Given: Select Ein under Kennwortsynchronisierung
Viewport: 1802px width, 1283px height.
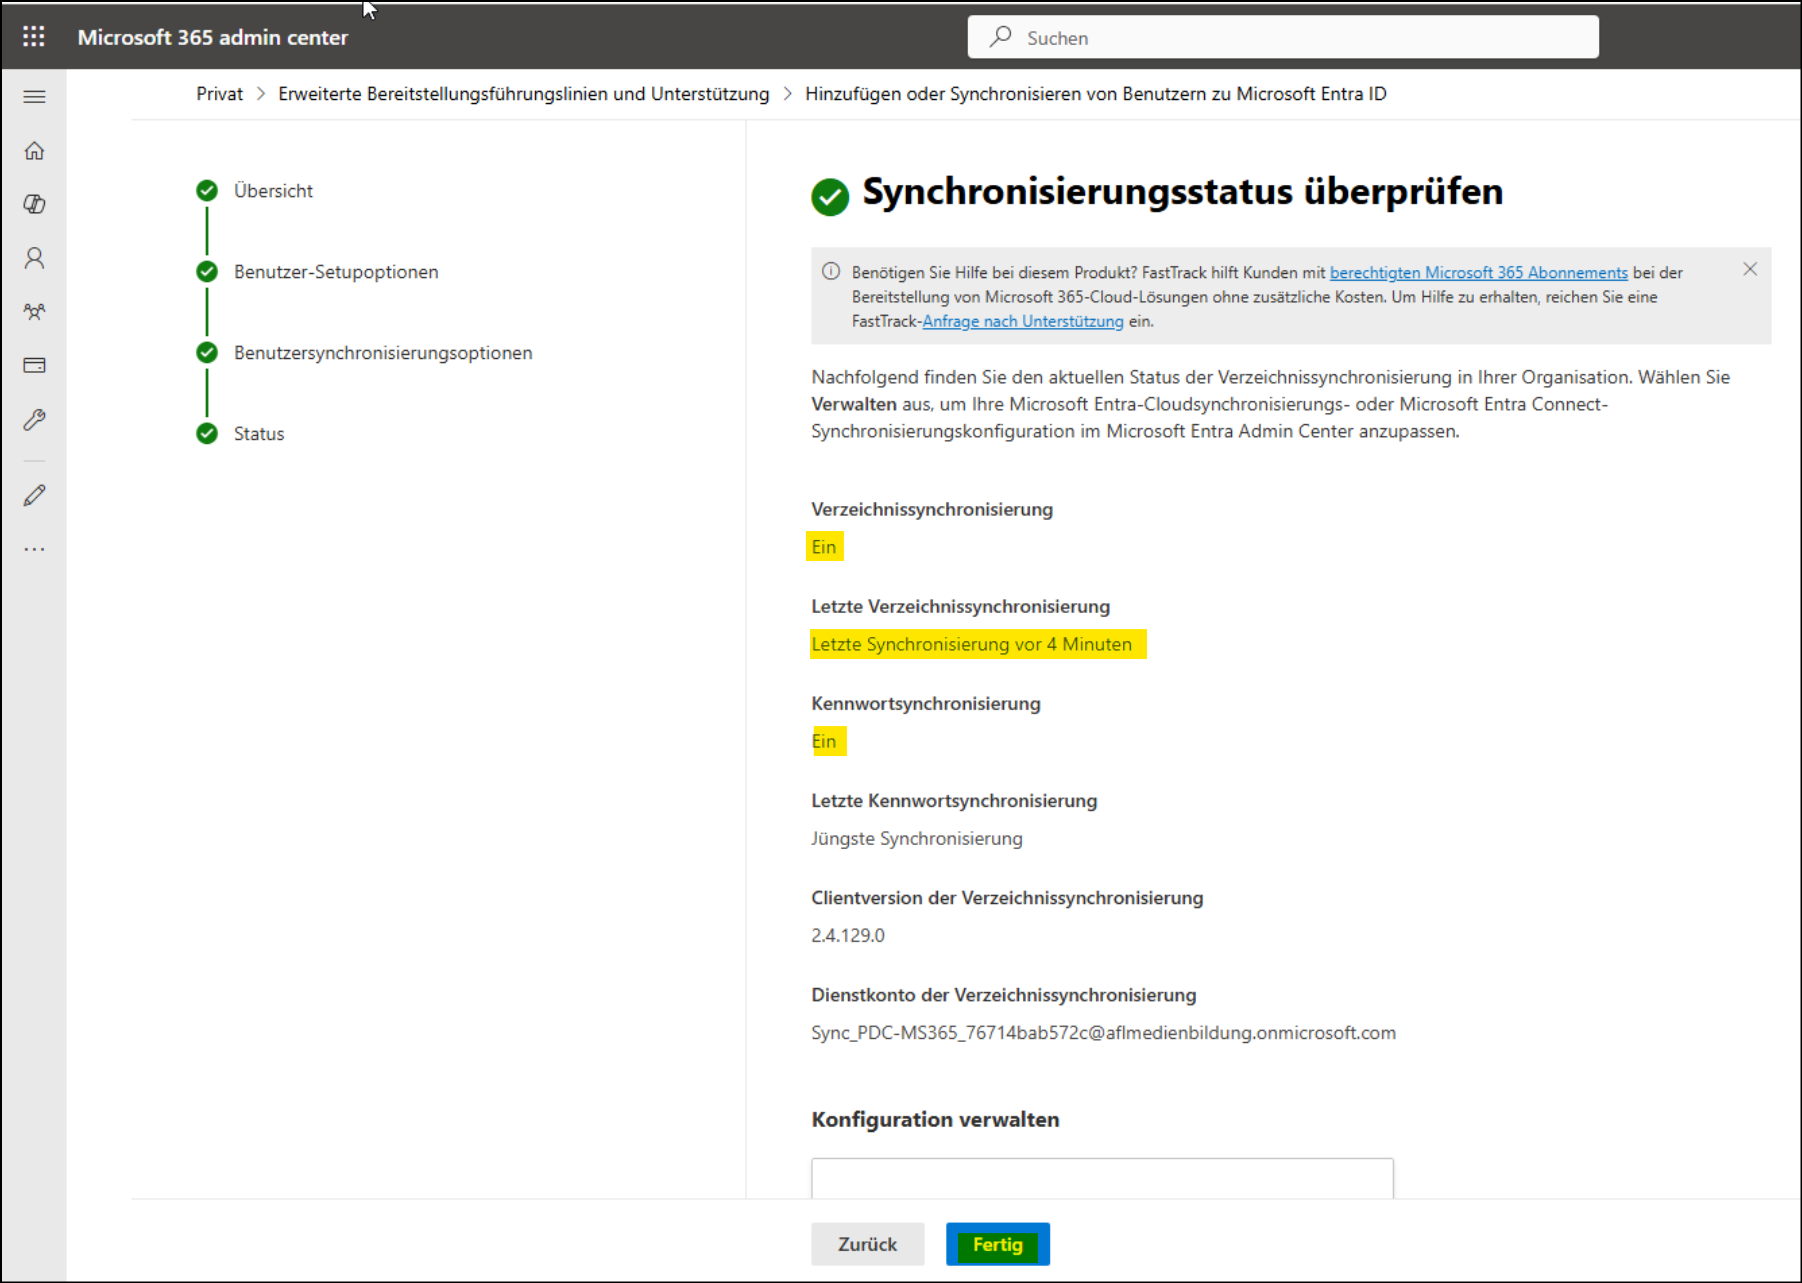Looking at the screenshot, I should pos(823,741).
